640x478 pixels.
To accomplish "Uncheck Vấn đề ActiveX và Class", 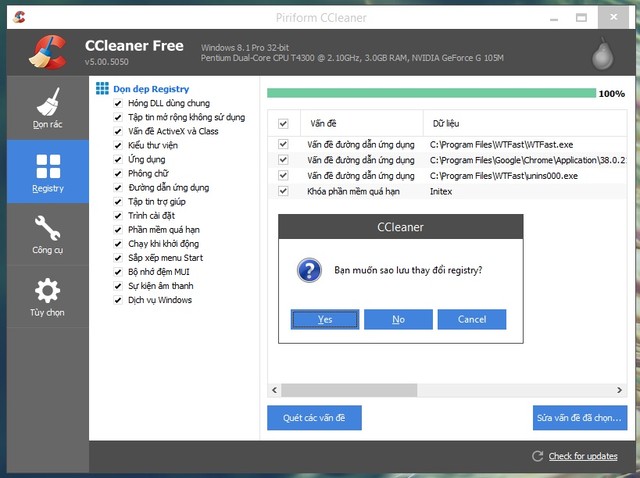I will (118, 131).
